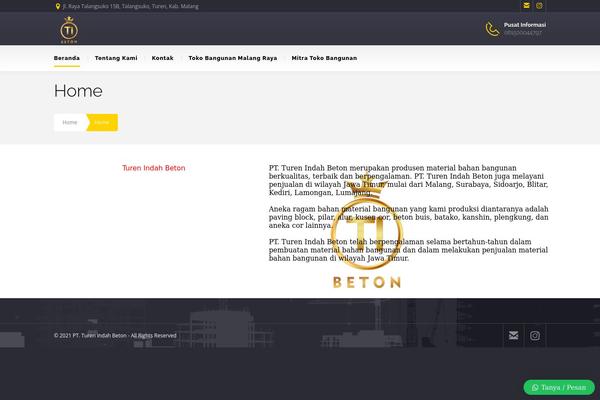Viewport: 600px width, 400px height.
Task: Click the yellow active Home breadcrumb
Action: pyautogui.click(x=102, y=122)
